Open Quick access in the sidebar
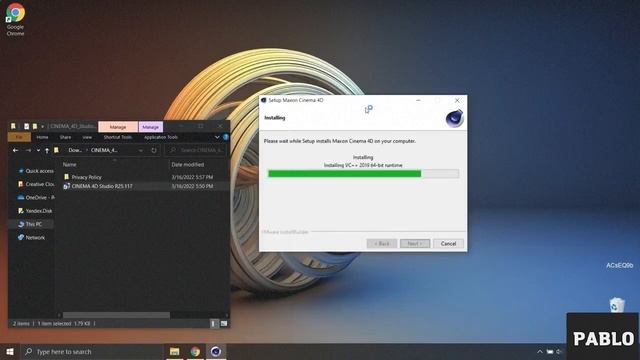The image size is (640, 360). (36, 171)
